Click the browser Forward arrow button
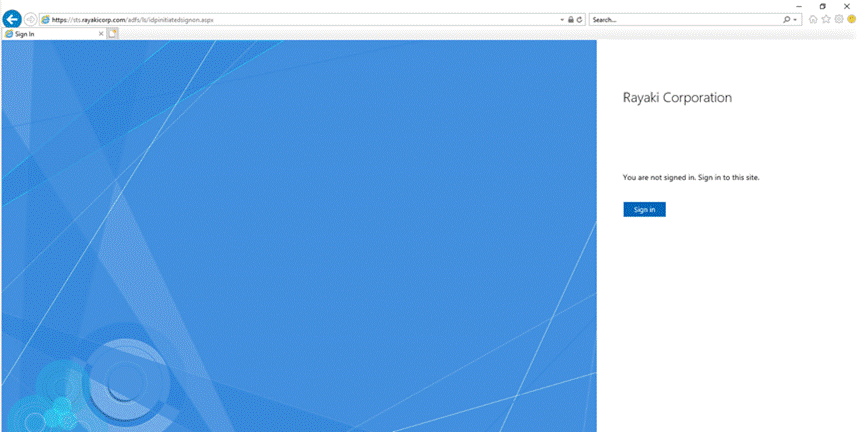The image size is (858, 432). tap(31, 20)
